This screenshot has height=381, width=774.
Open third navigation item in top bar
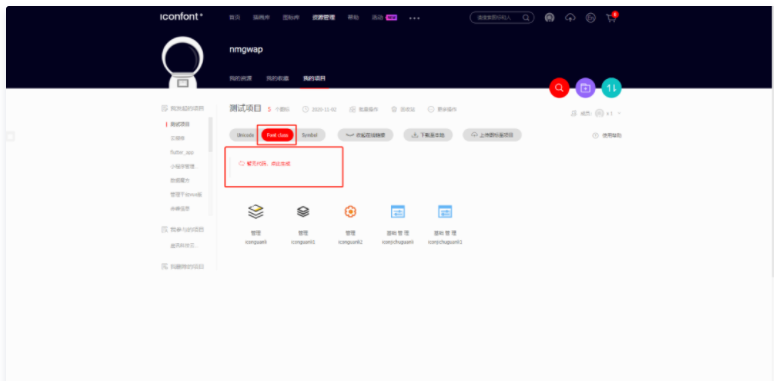291,18
